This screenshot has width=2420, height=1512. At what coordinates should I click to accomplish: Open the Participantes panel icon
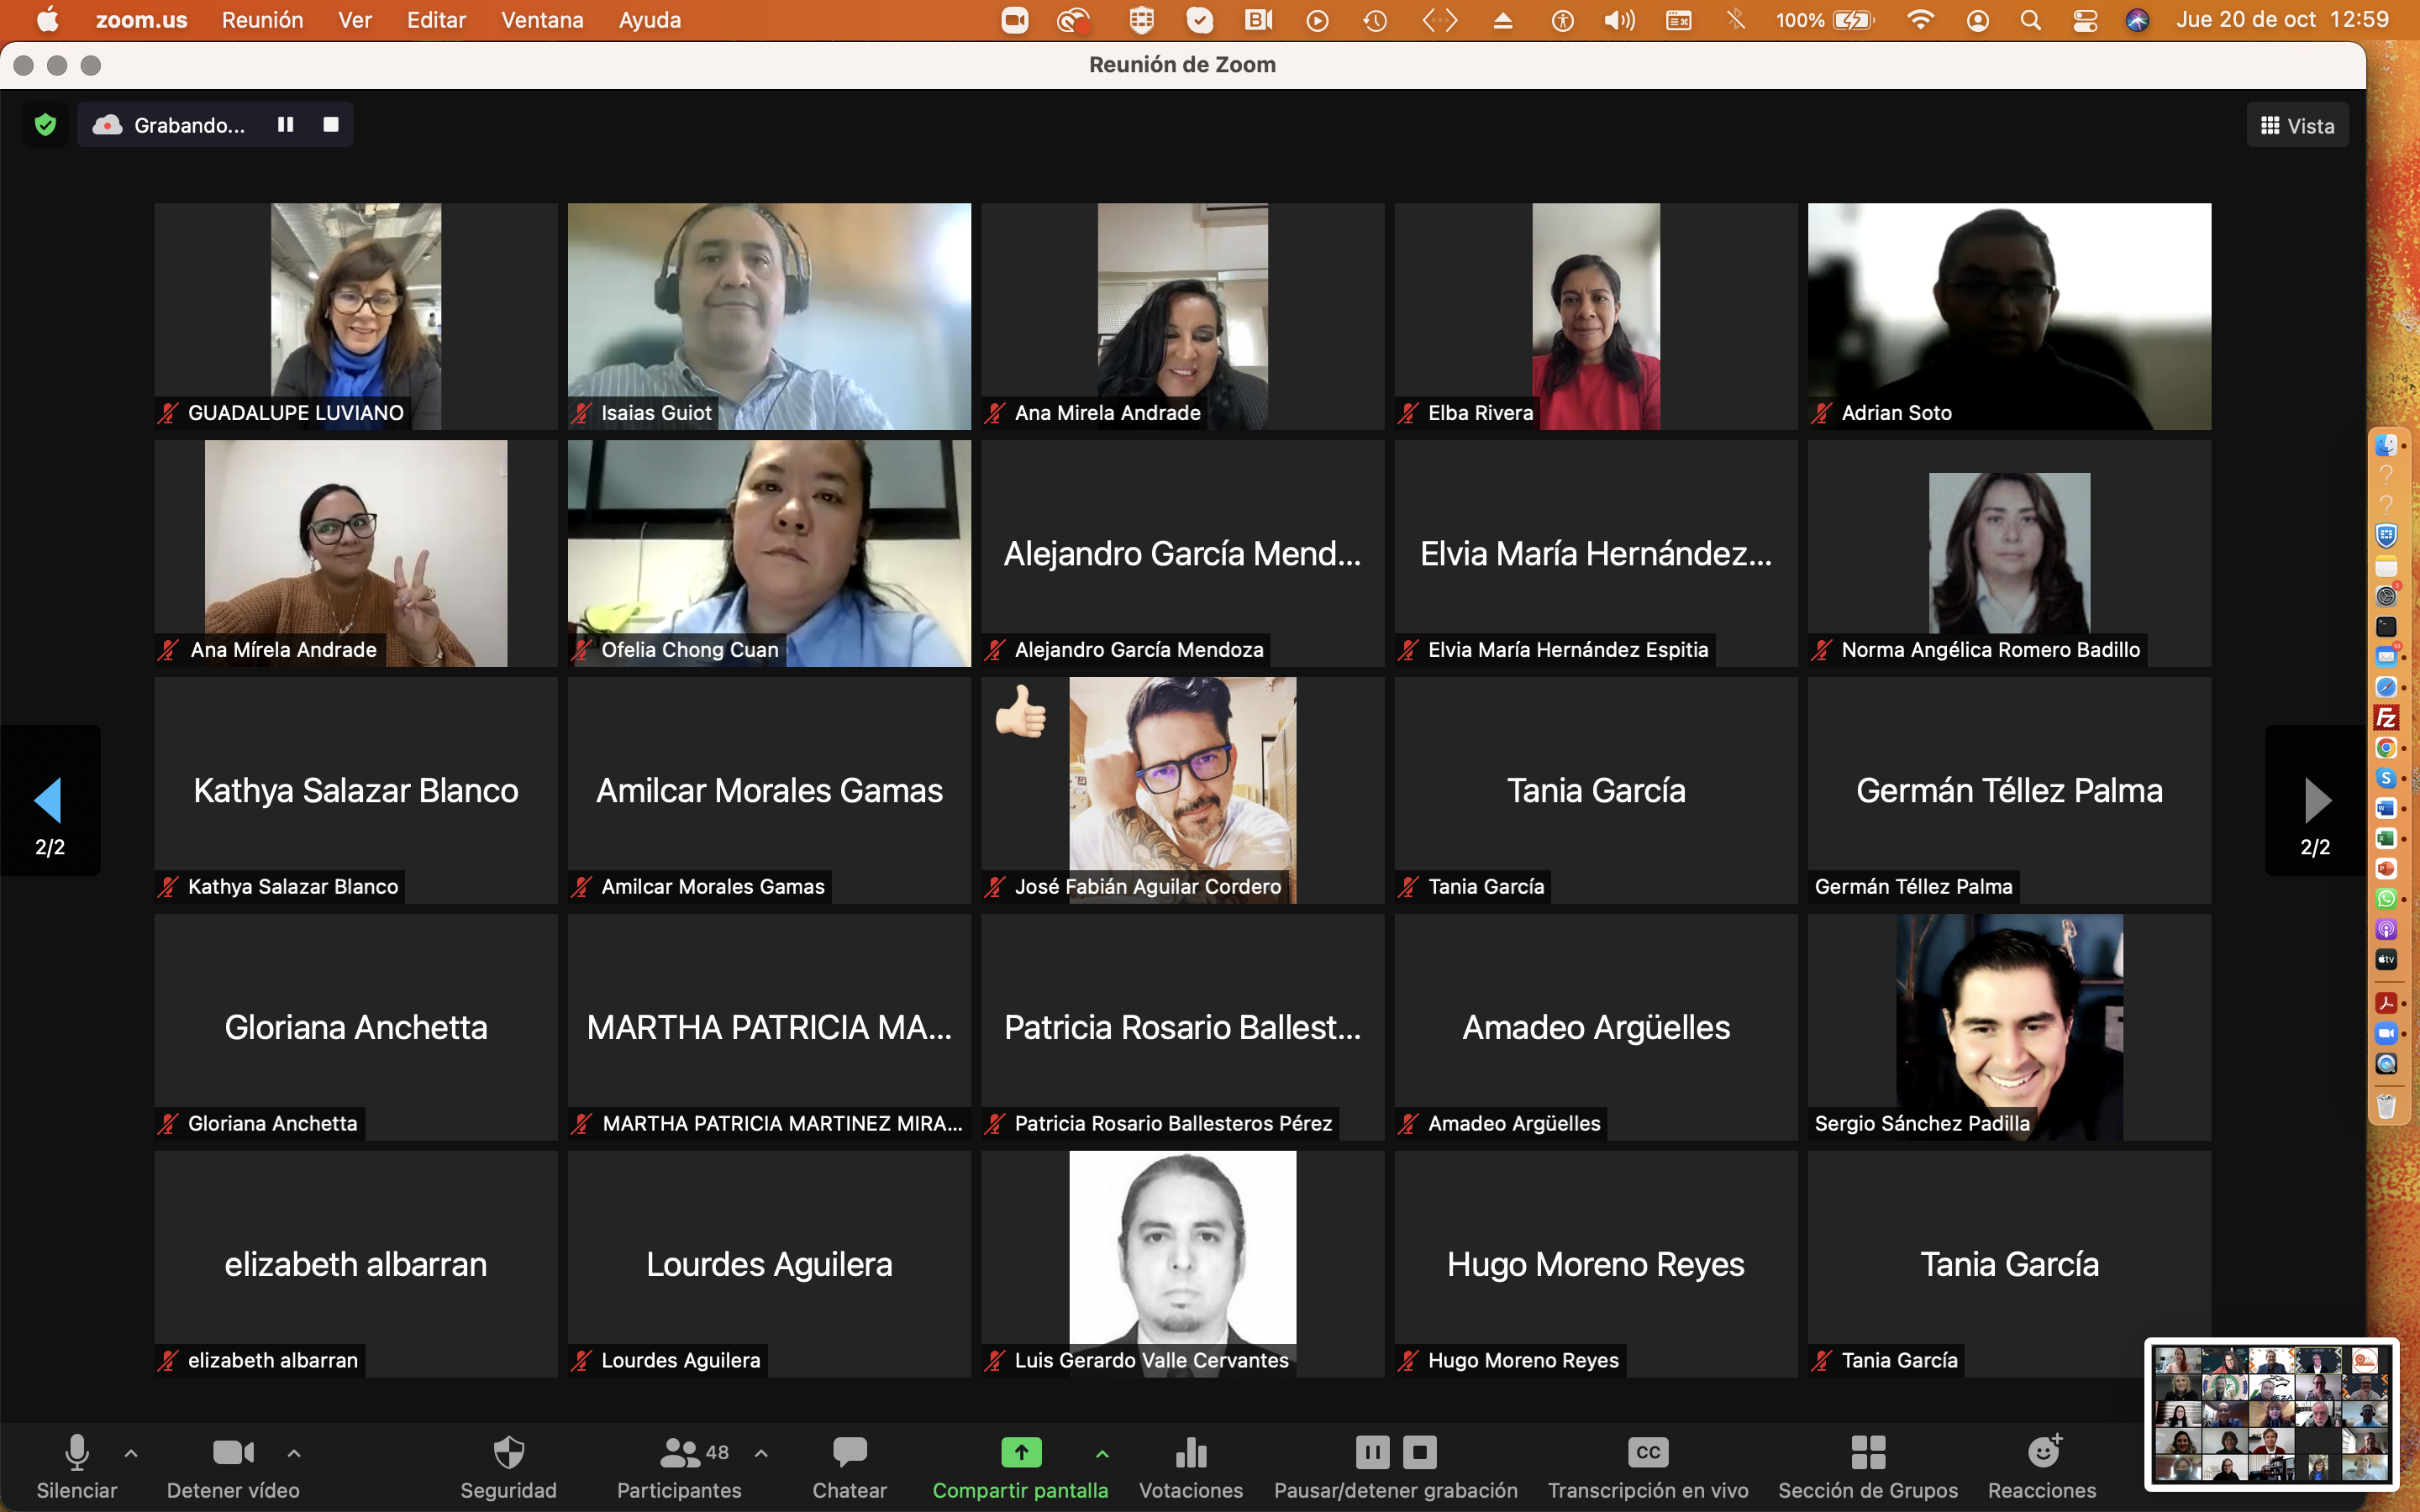680,1452
